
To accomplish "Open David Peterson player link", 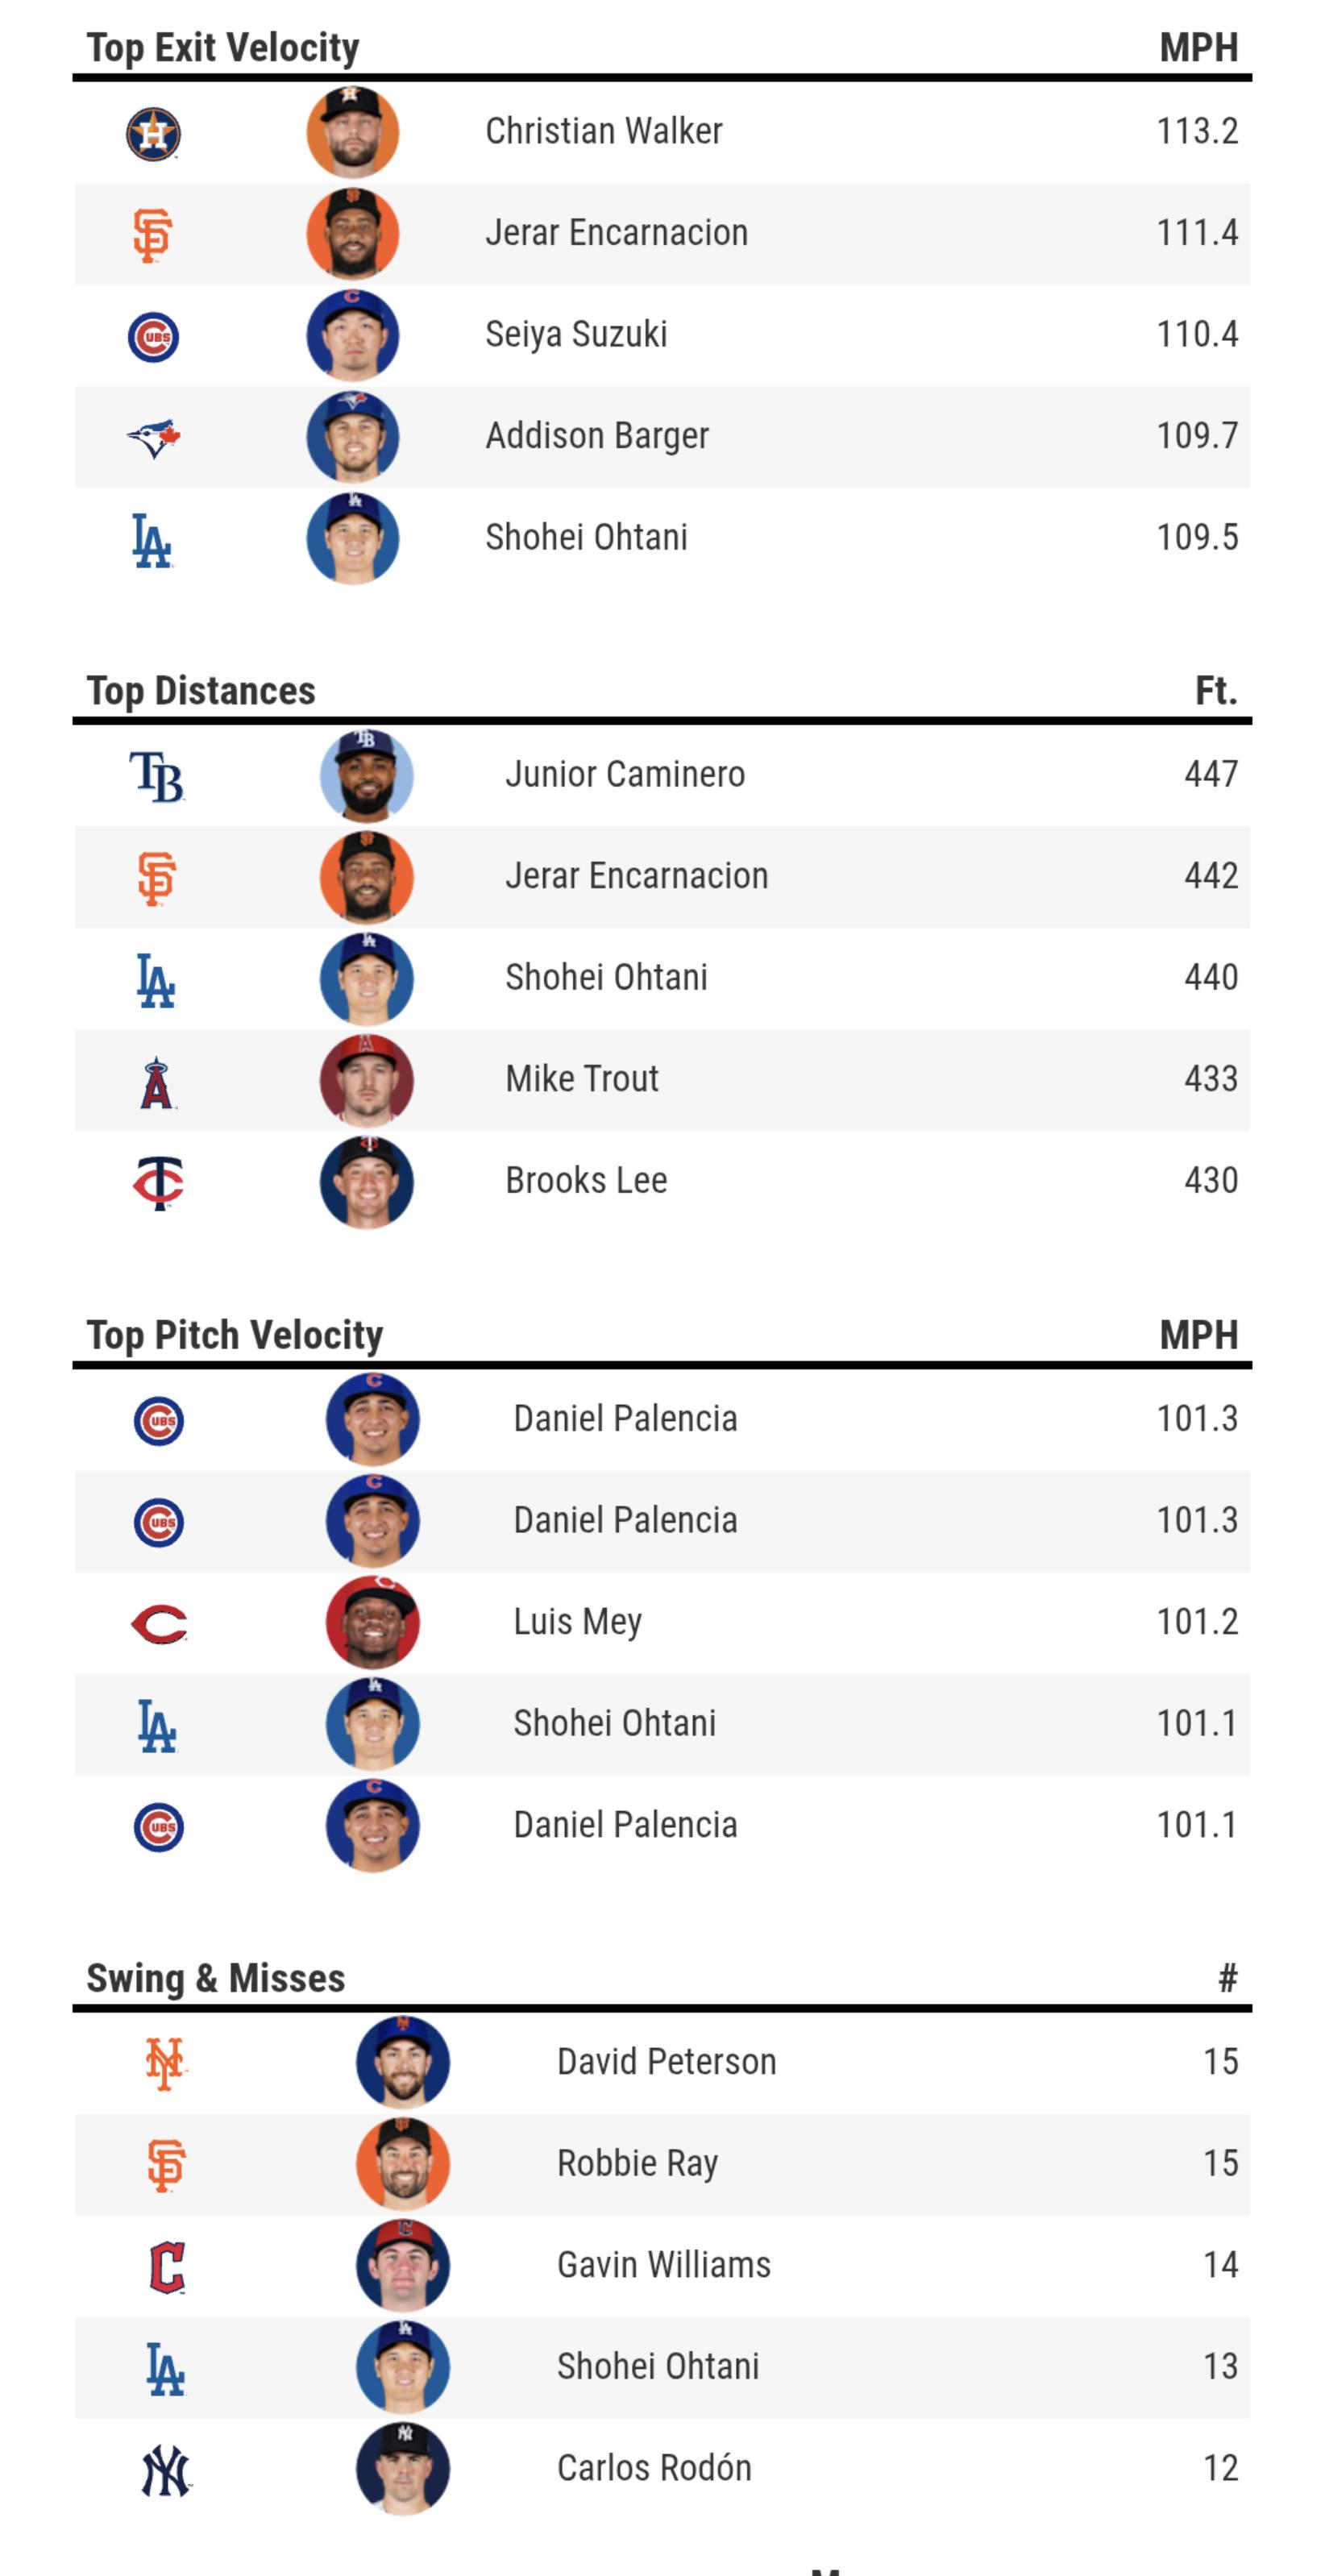I will point(666,2062).
